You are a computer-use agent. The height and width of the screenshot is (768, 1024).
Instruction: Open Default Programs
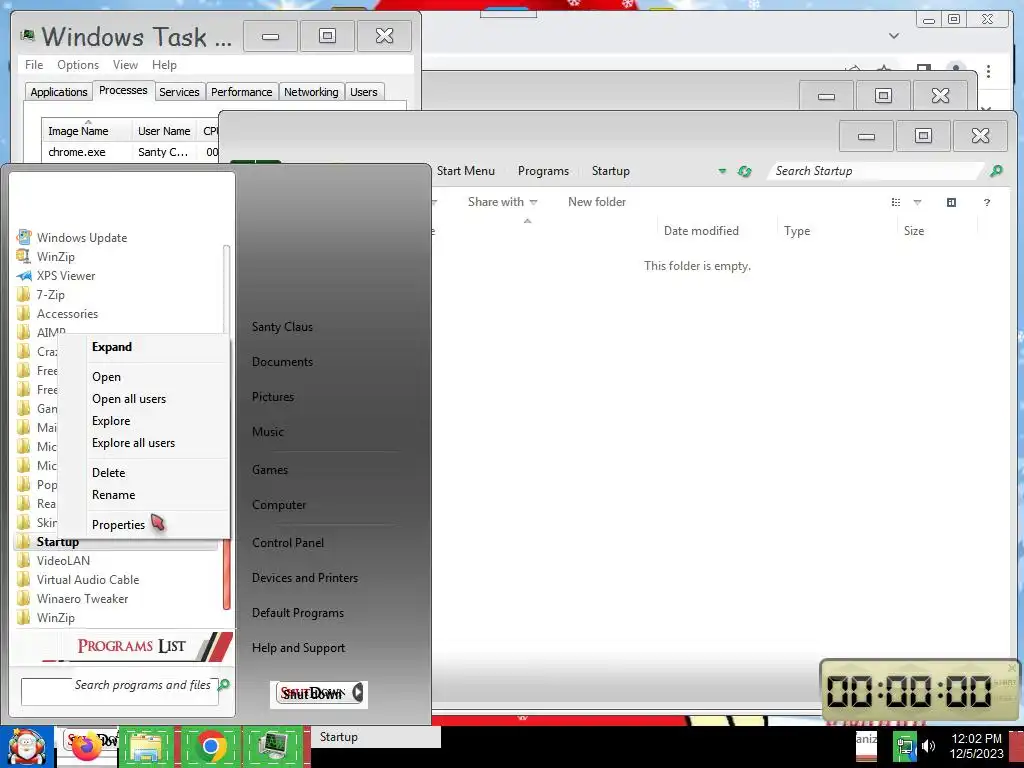click(x=298, y=613)
